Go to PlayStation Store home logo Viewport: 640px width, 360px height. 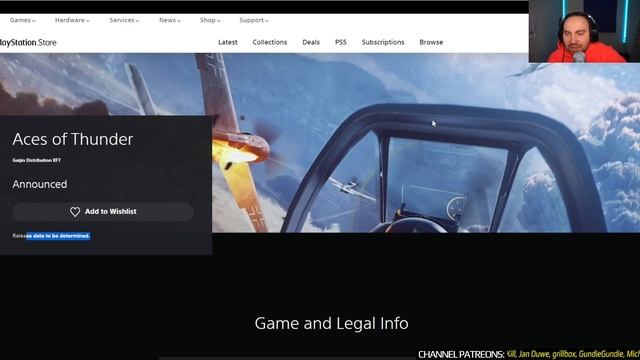(28, 42)
